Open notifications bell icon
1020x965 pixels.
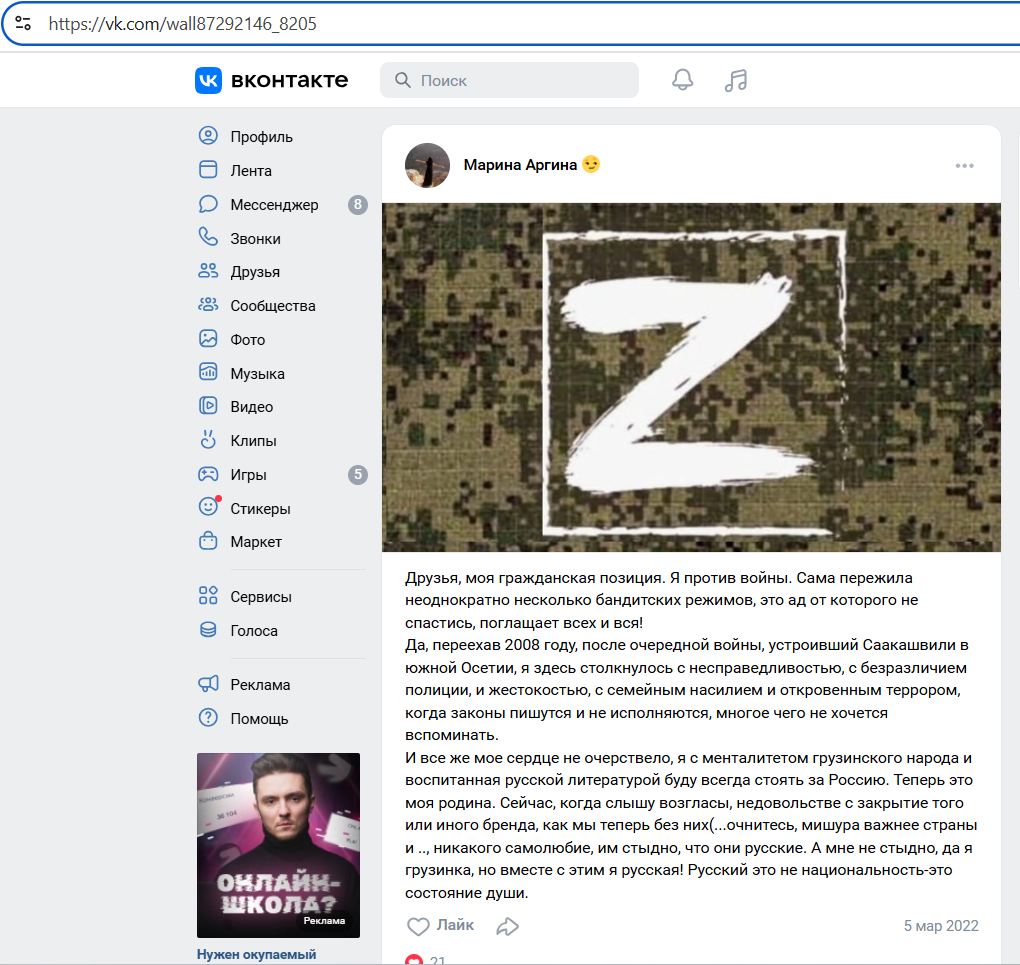point(682,80)
